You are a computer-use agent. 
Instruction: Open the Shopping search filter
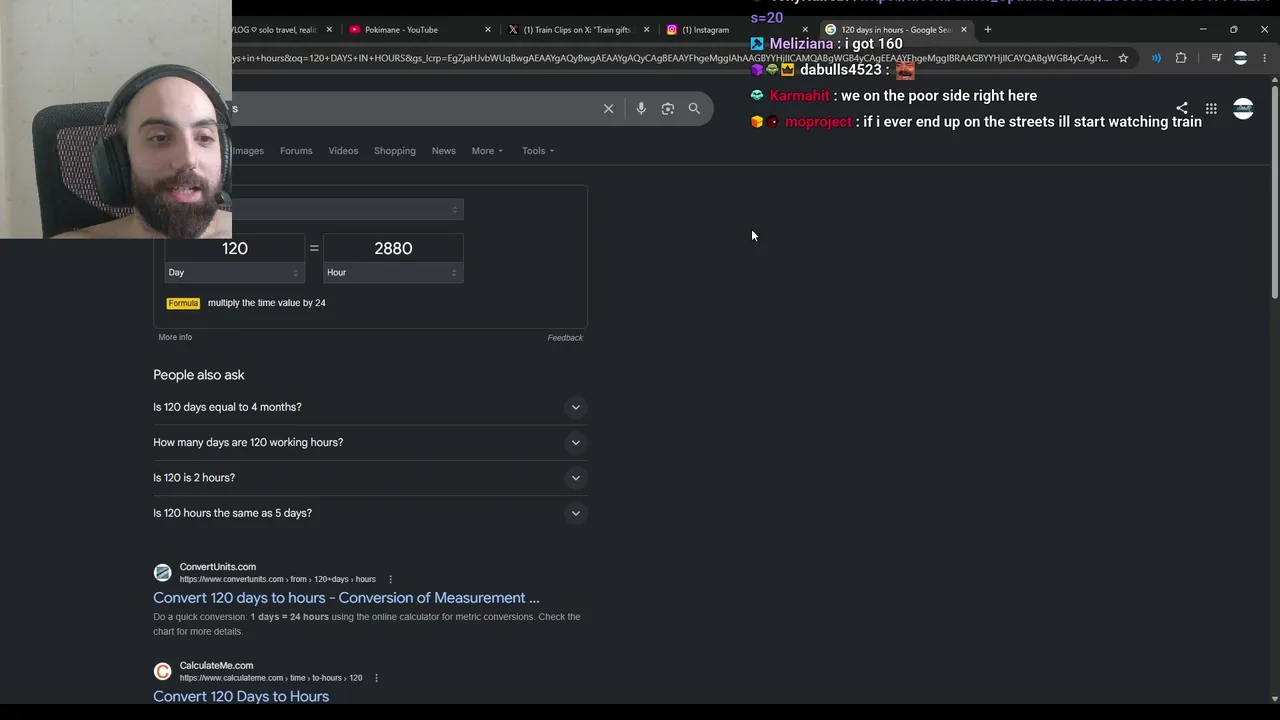point(395,151)
